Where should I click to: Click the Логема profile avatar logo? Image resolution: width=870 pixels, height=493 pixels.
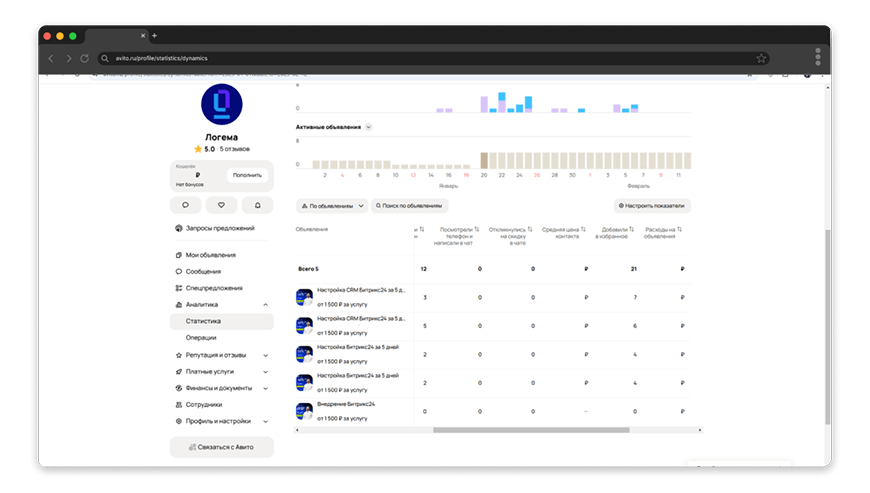pos(221,104)
